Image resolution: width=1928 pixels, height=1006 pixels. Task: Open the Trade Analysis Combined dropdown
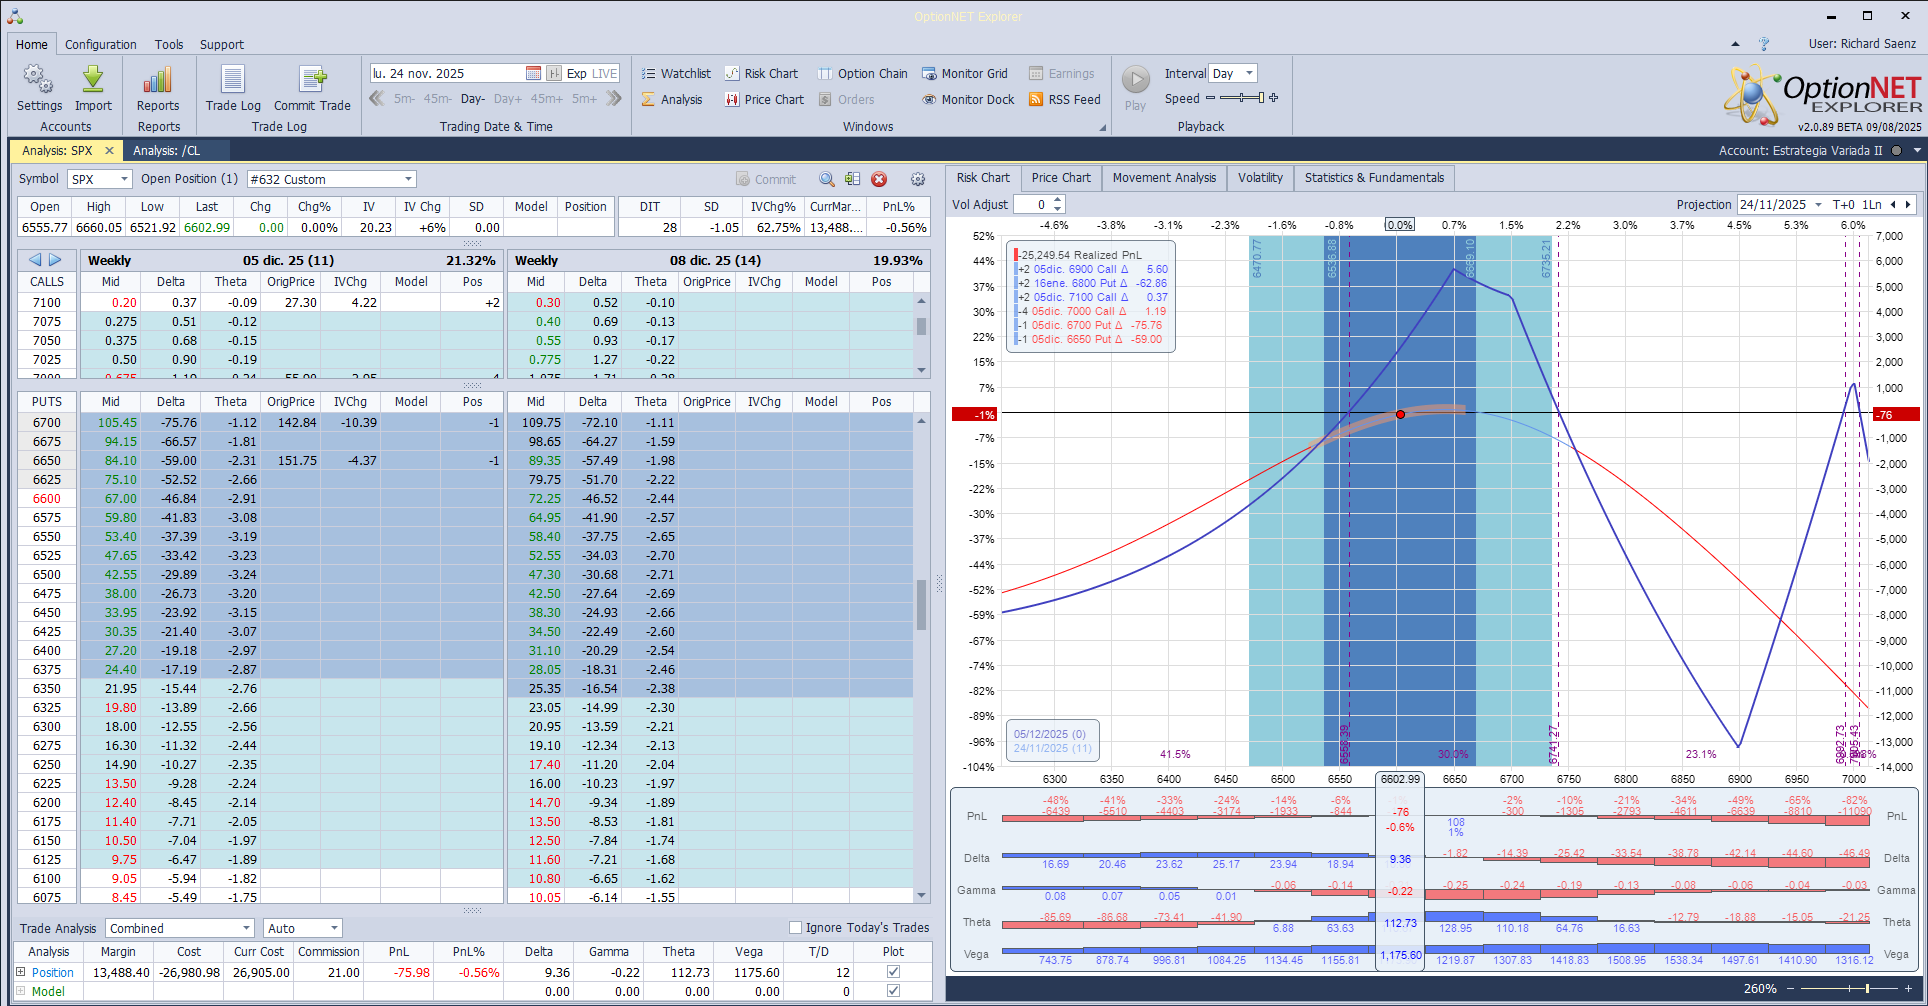pos(246,928)
